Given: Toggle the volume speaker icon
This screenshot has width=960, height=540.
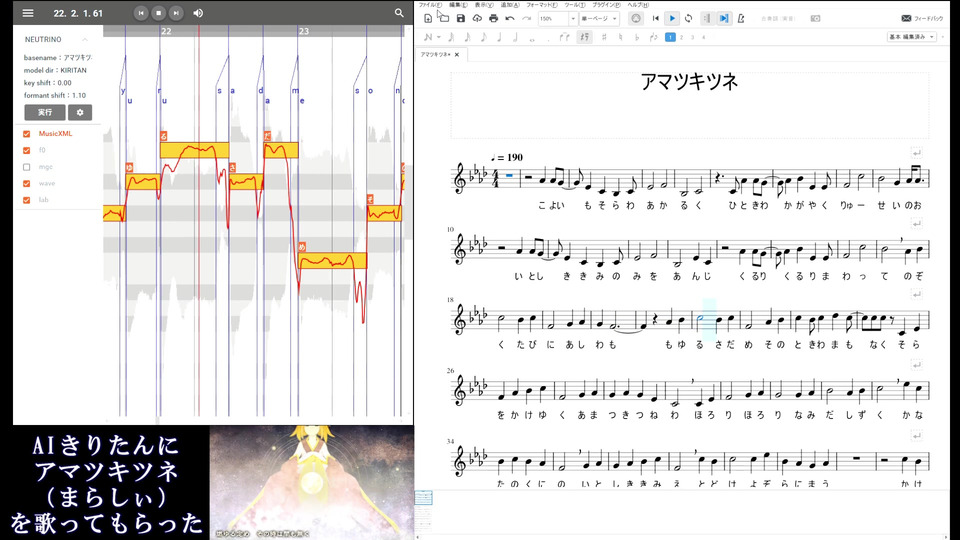Looking at the screenshot, I should tap(198, 13).
